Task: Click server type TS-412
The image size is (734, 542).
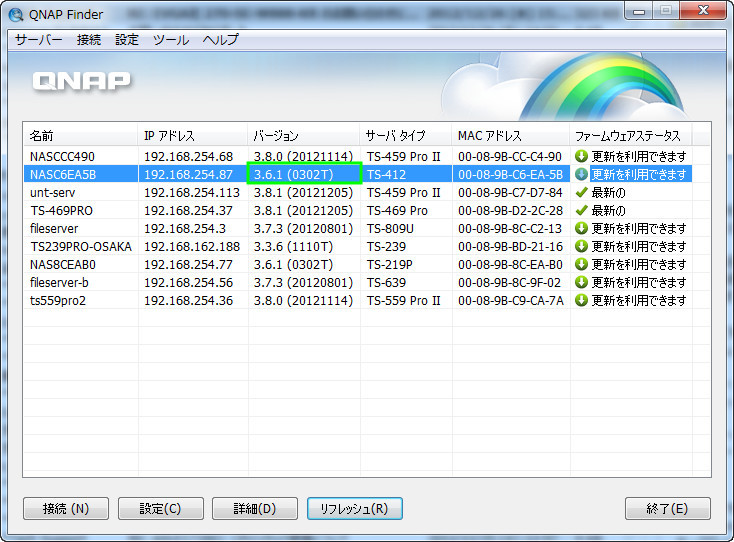Action: coord(386,175)
